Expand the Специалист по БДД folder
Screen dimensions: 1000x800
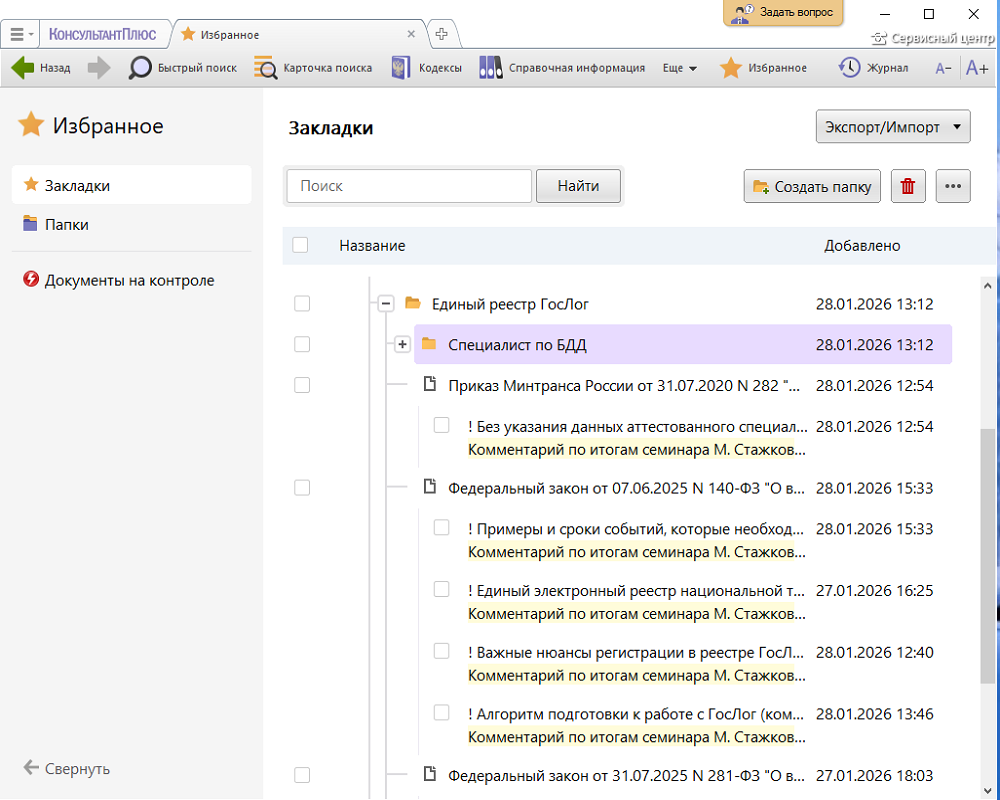coord(402,344)
